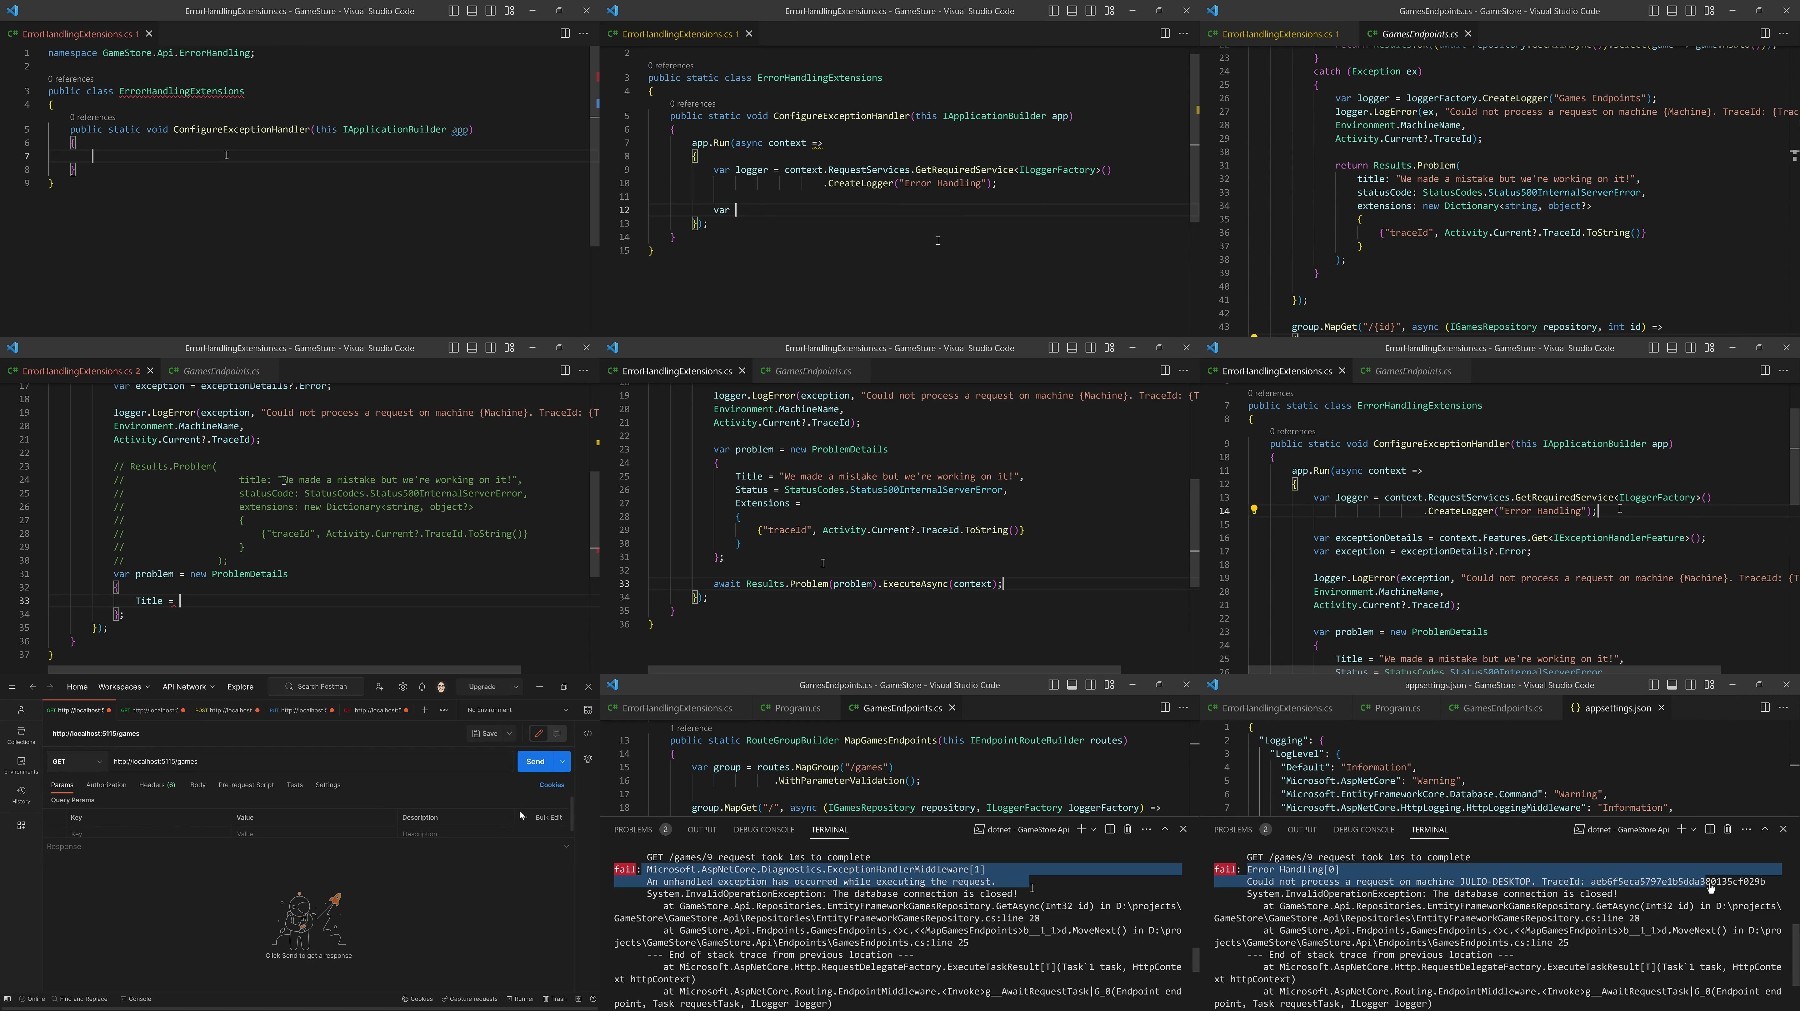Add a new request tab in Postman
This screenshot has height=1011, width=1800.
click(424, 710)
